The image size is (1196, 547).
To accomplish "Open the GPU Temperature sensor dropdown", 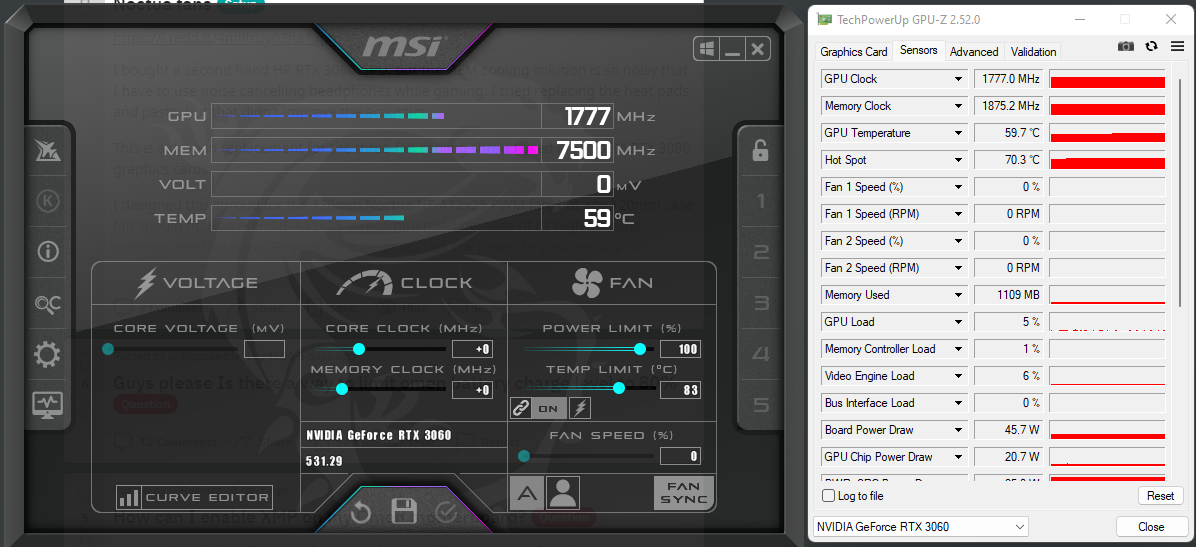I will pyautogui.click(x=958, y=133).
